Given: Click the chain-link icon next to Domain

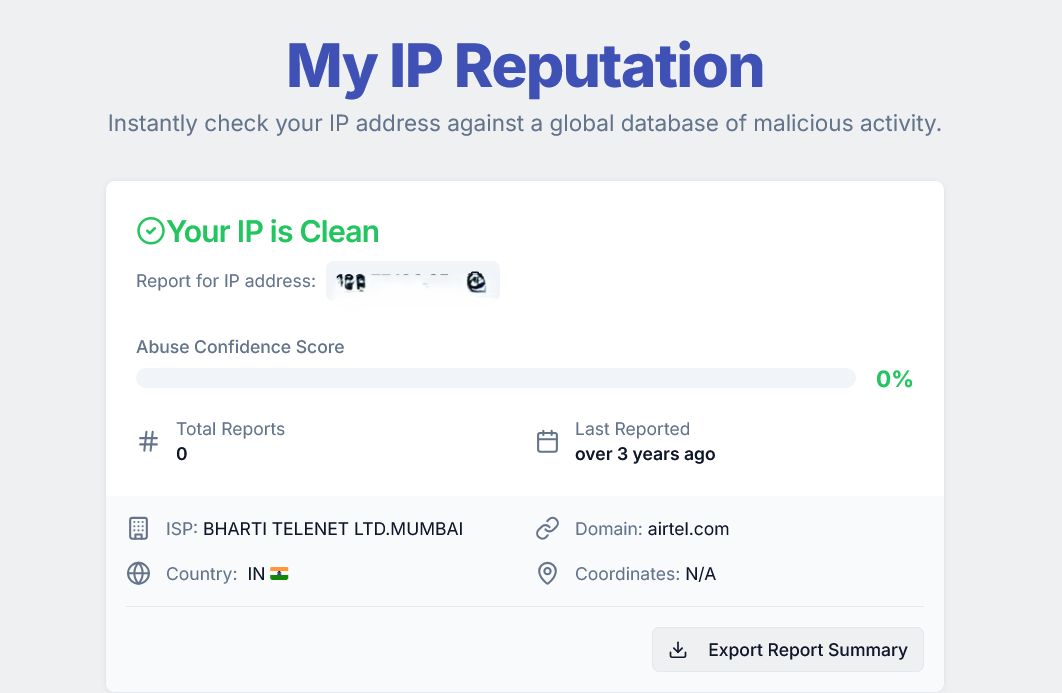Looking at the screenshot, I should (547, 528).
